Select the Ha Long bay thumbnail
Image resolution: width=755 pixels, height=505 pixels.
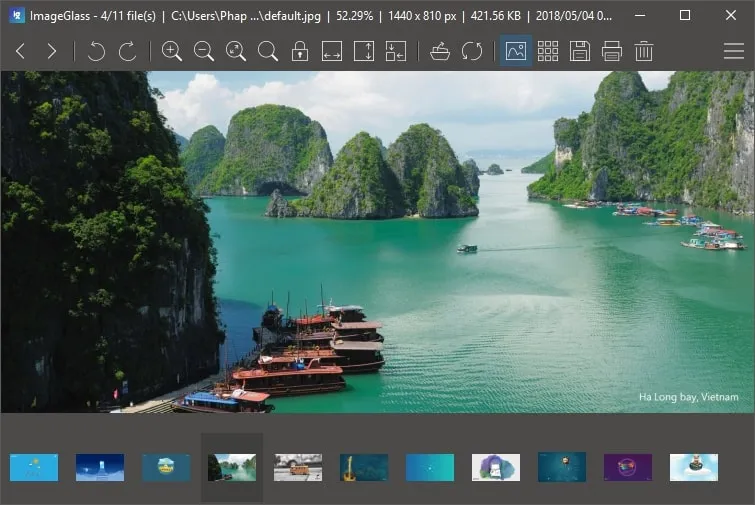[232, 467]
